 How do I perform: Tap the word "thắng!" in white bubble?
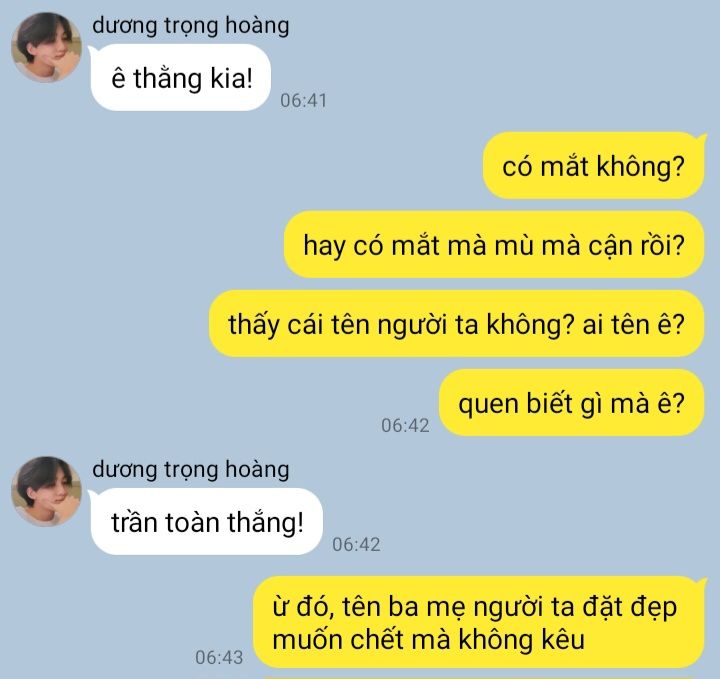click(265, 522)
